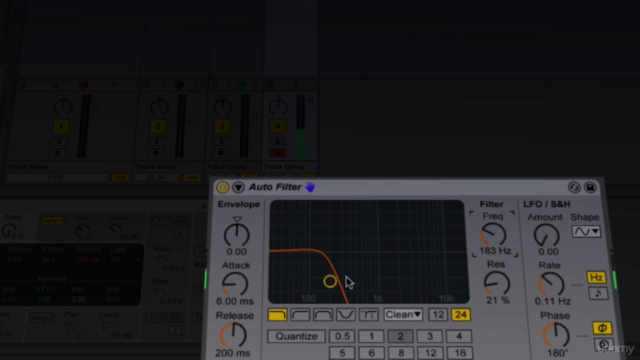
Task: Toggle track 2 activator in the mixer
Action: point(158,127)
